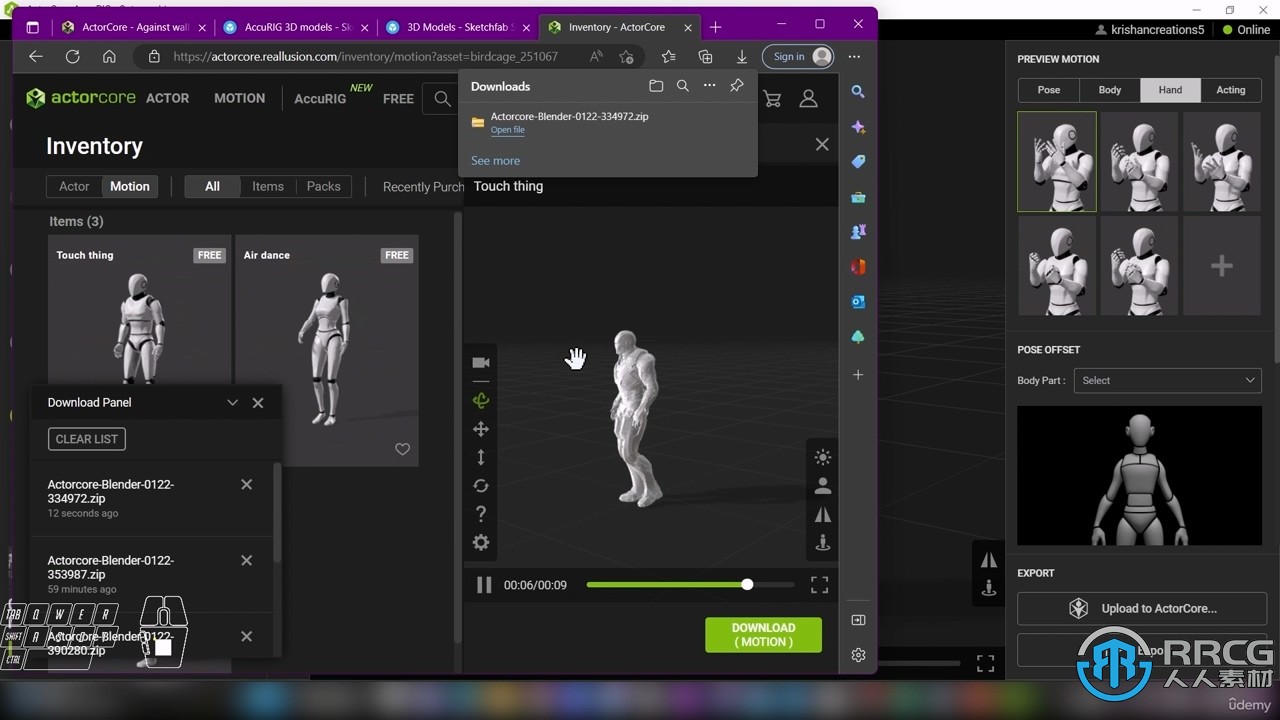Open the Body Part Select dropdown
Image resolution: width=1280 pixels, height=720 pixels.
(1167, 380)
